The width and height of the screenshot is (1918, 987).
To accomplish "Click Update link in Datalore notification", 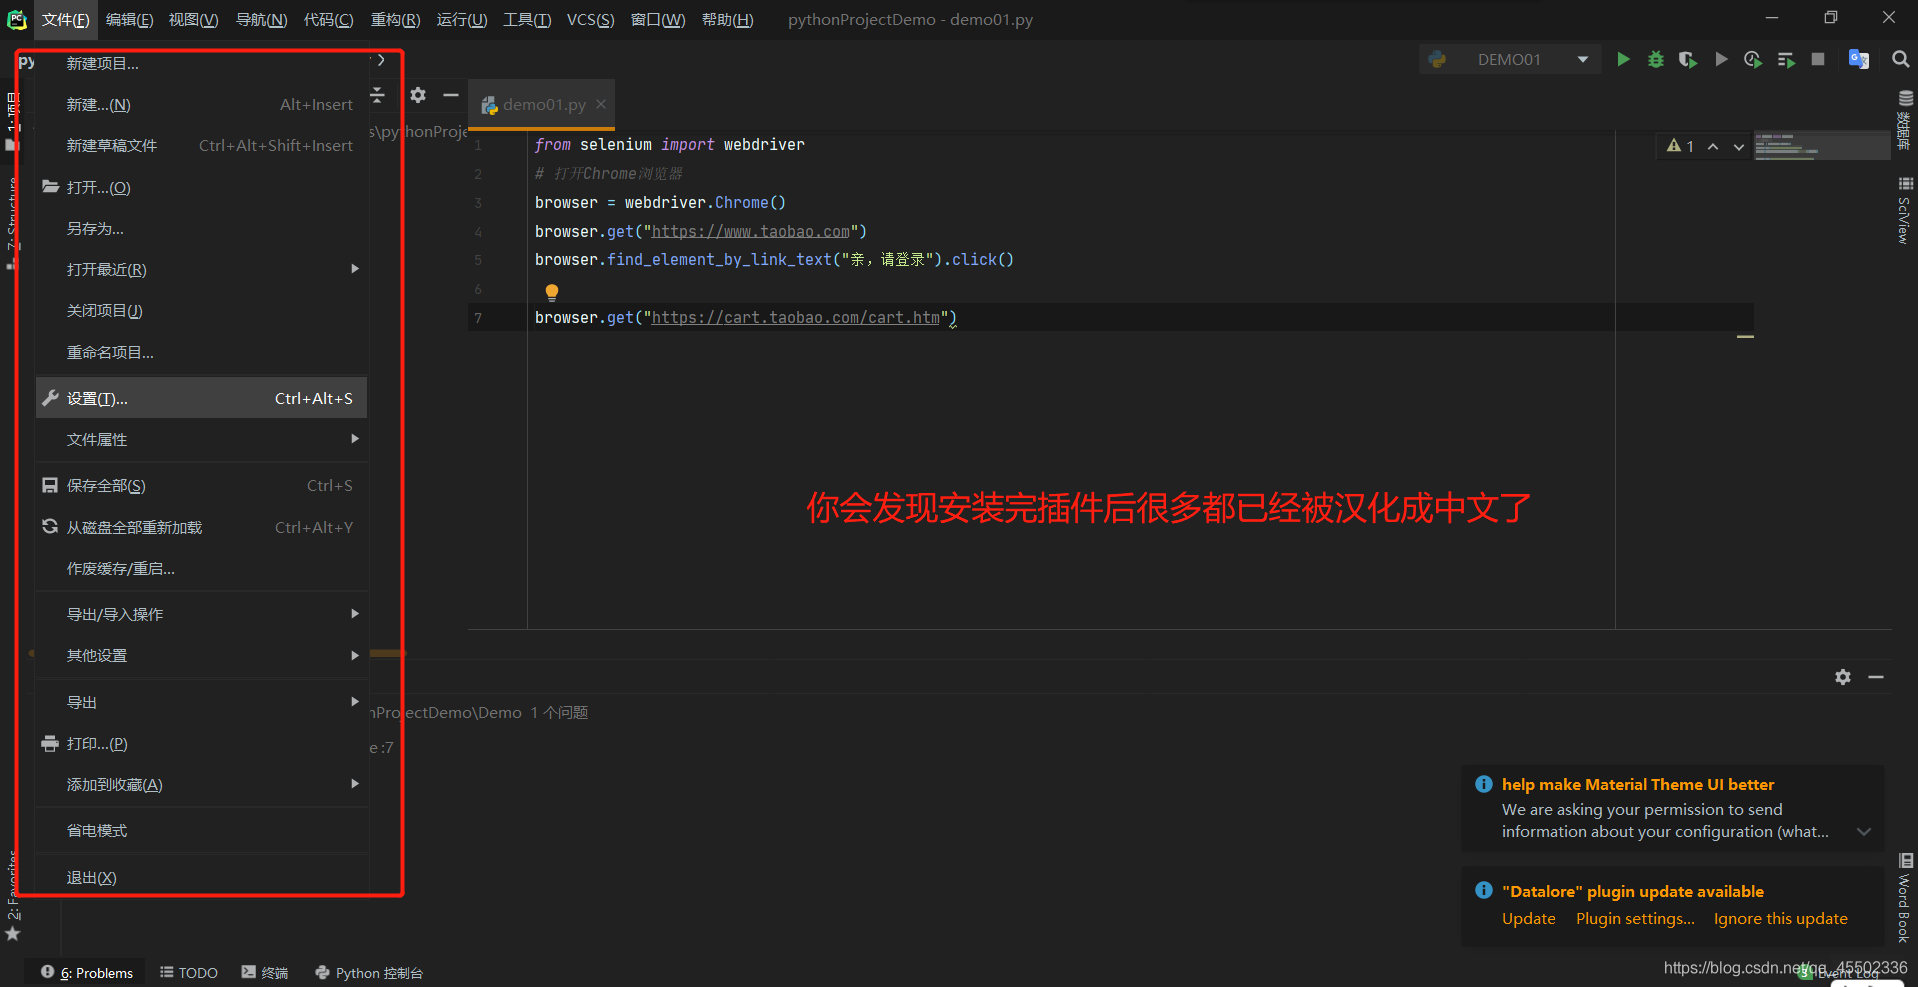I will (1528, 918).
